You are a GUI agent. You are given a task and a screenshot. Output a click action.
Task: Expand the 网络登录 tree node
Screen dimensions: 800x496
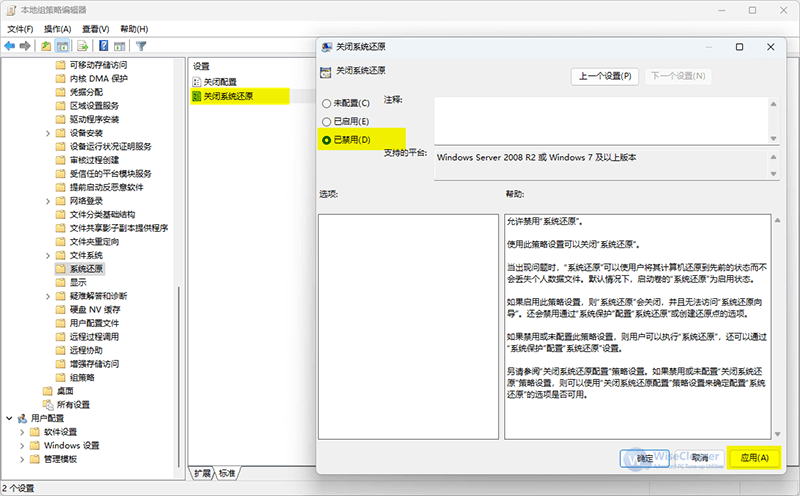pos(47,201)
